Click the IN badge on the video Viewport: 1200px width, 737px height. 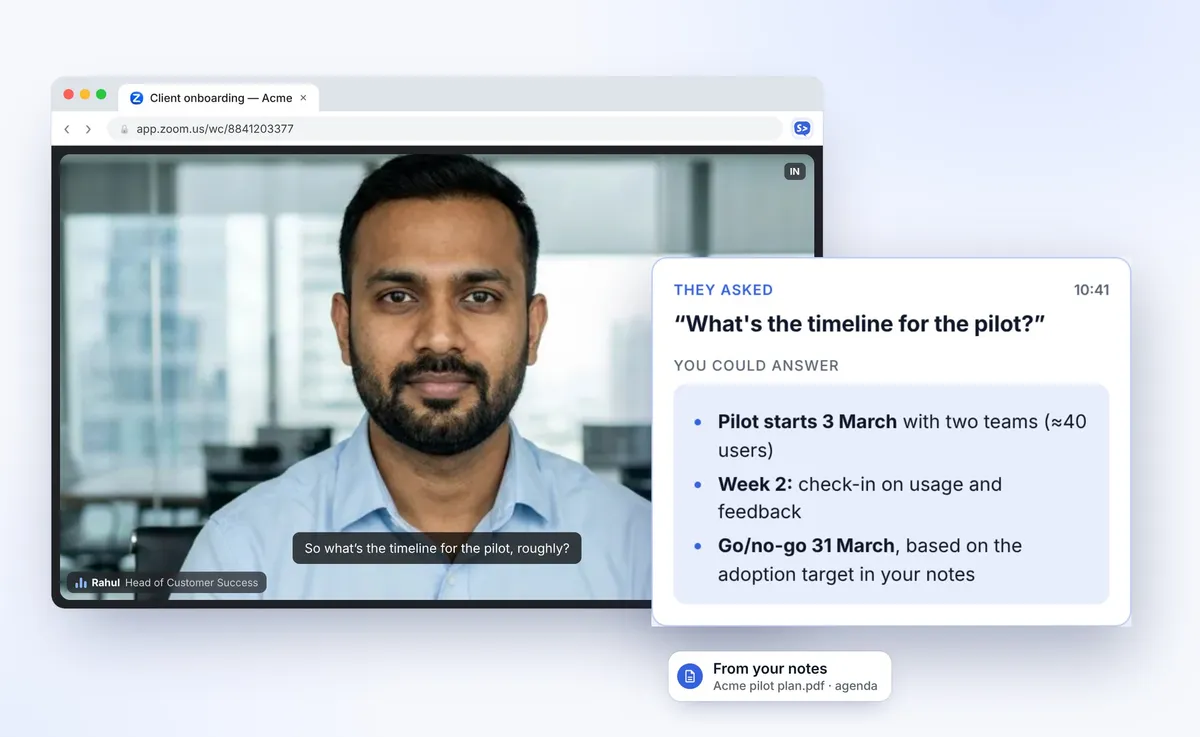tap(795, 172)
